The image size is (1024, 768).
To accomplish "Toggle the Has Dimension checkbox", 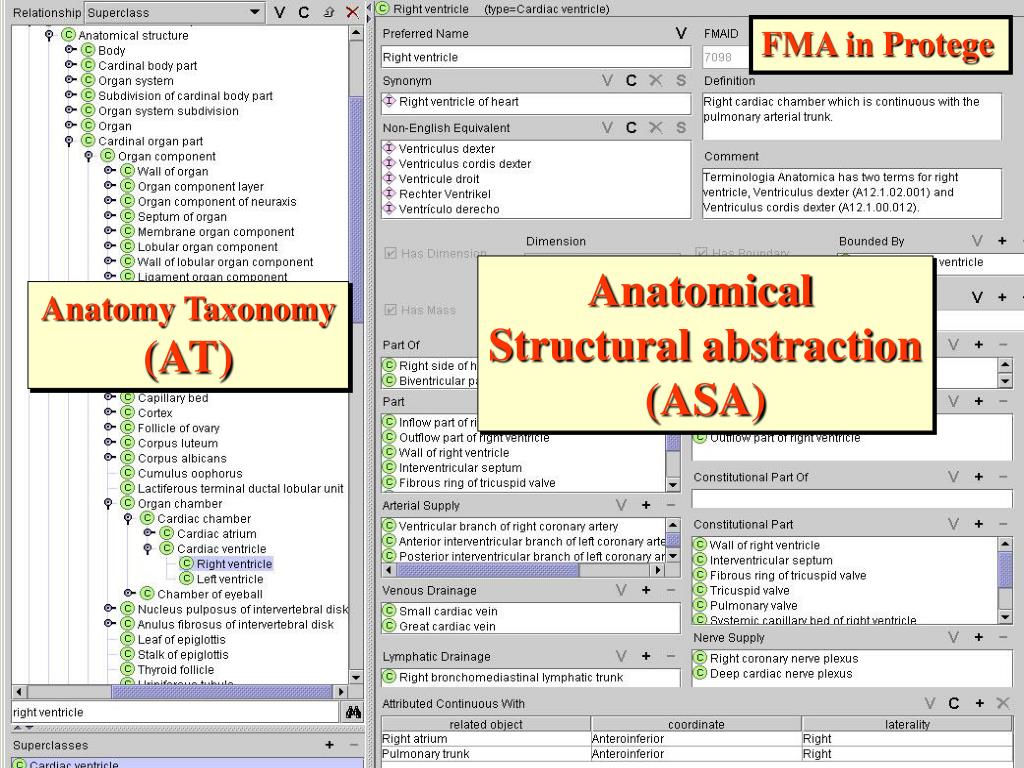I will 391,253.
